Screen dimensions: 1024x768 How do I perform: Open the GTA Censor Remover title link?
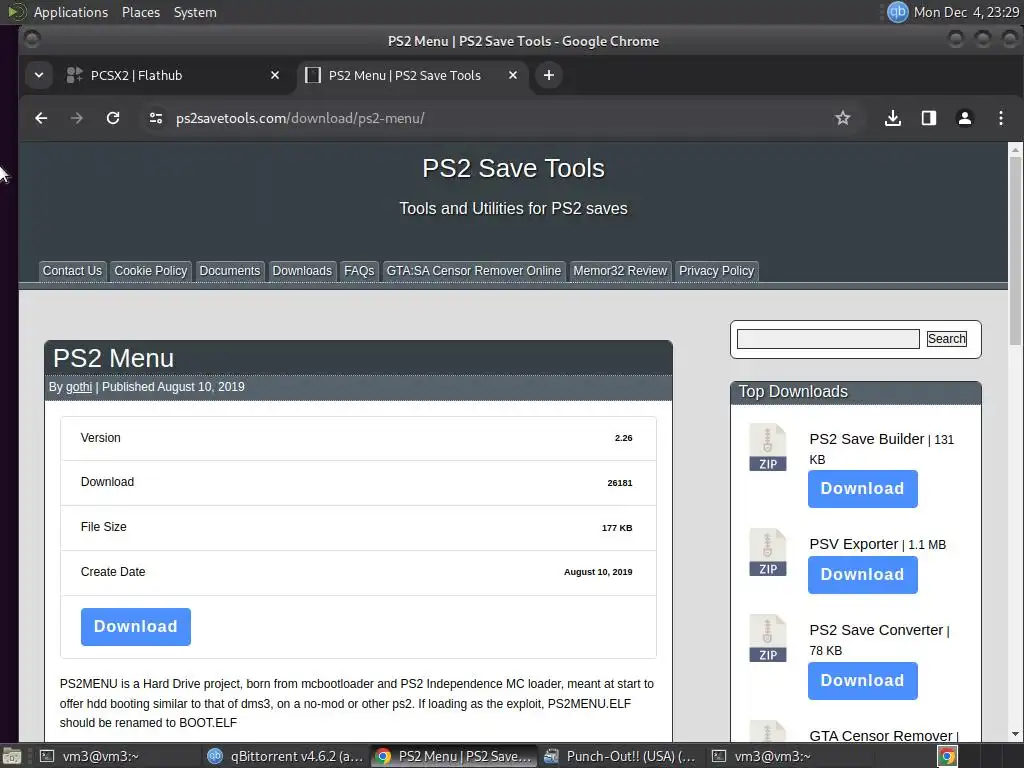(880, 736)
